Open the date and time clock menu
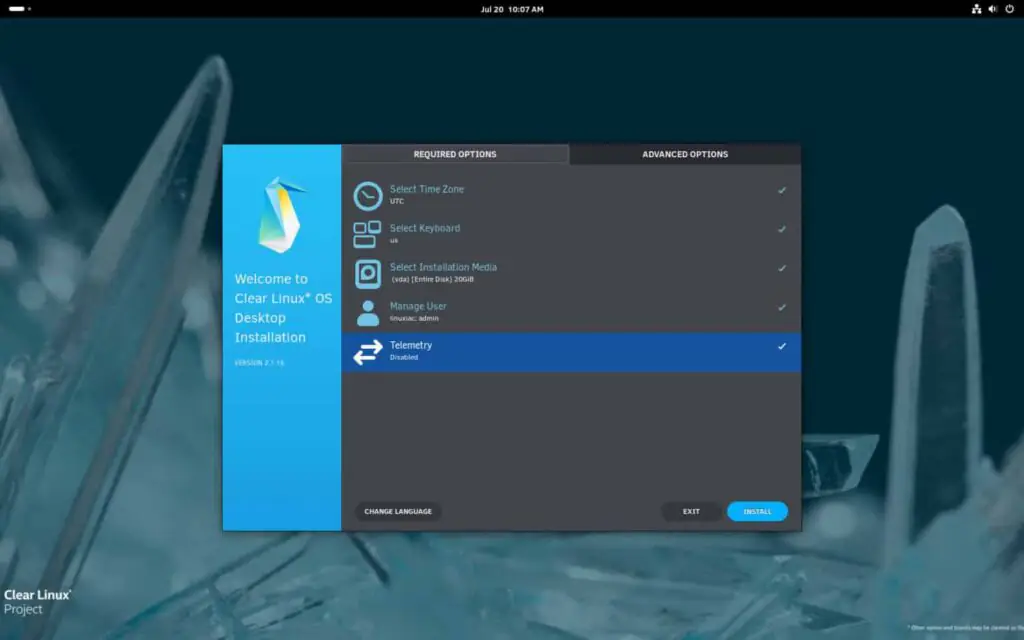Image resolution: width=1024 pixels, height=640 pixels. pyautogui.click(x=512, y=9)
